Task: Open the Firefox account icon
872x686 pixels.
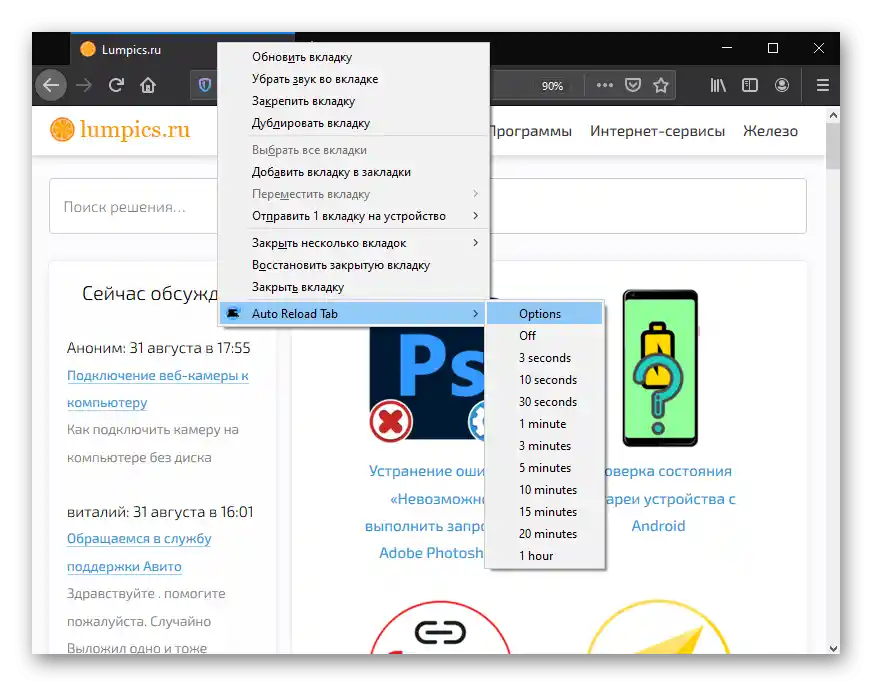Action: [x=782, y=85]
